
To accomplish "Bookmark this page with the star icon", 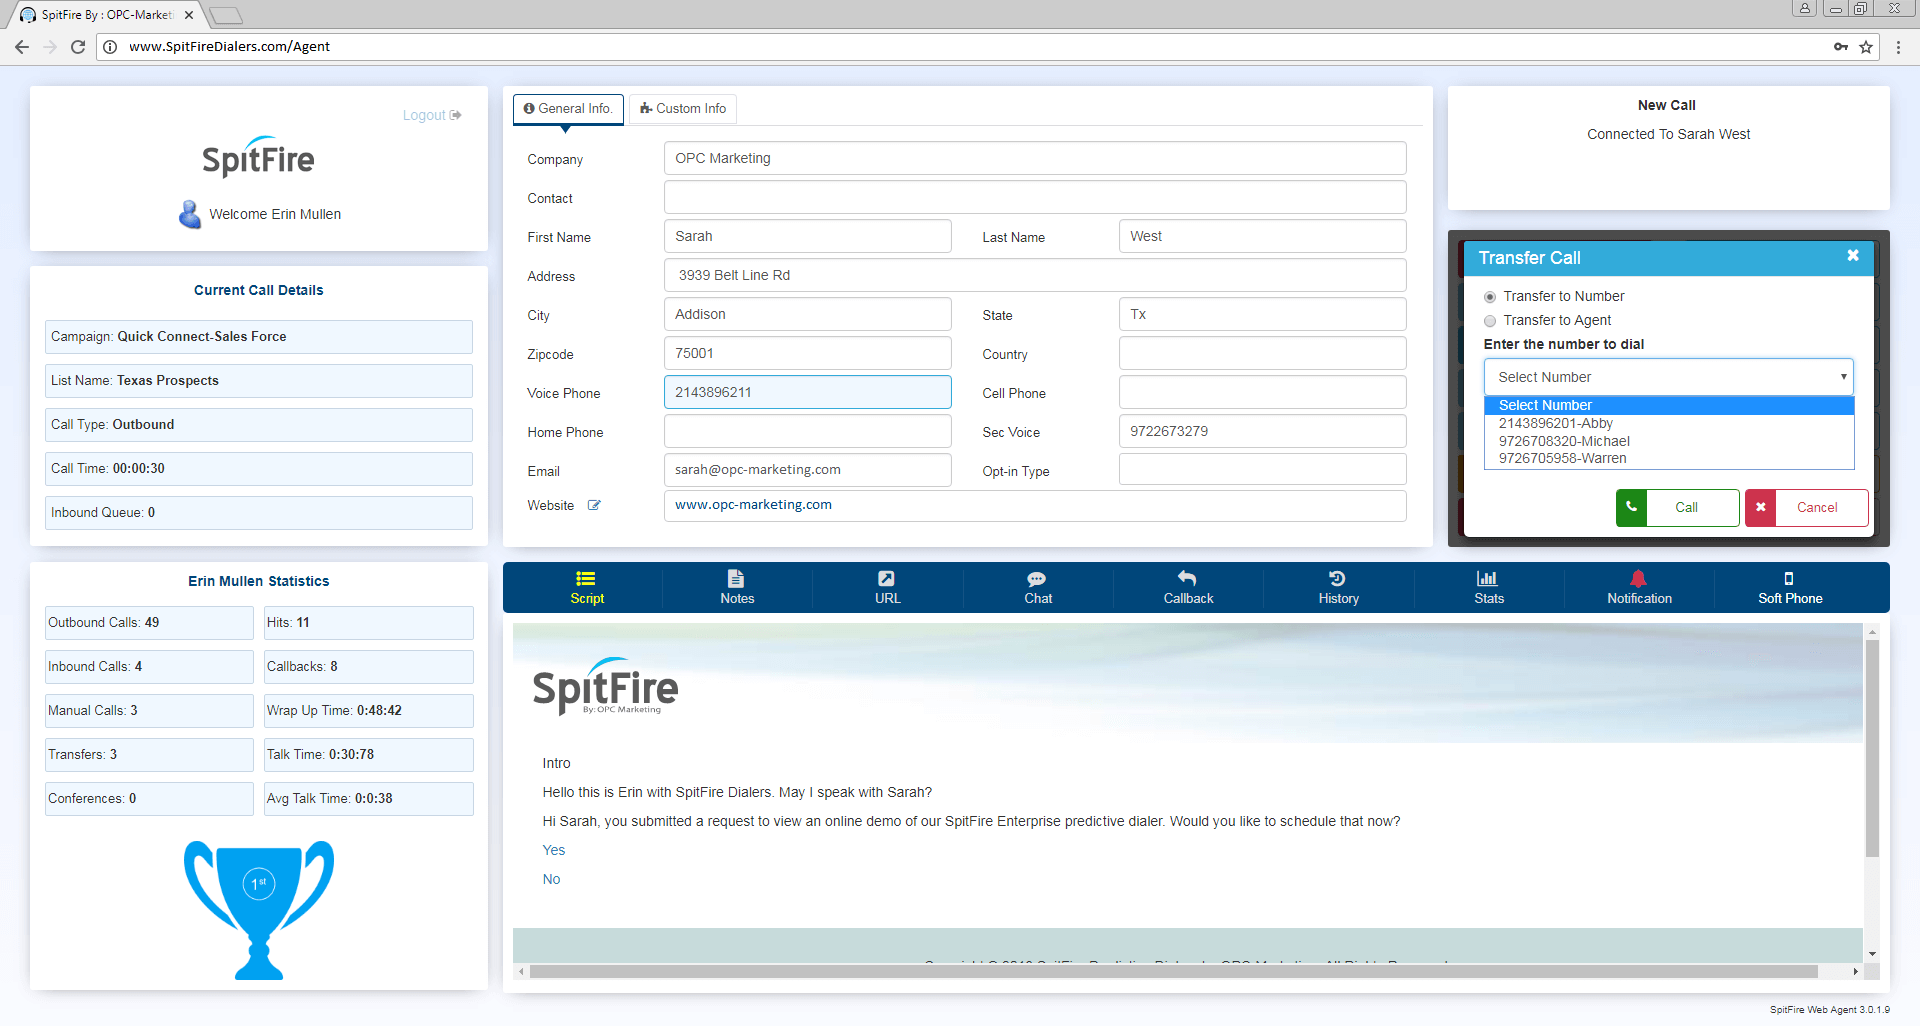I will pos(1866,47).
